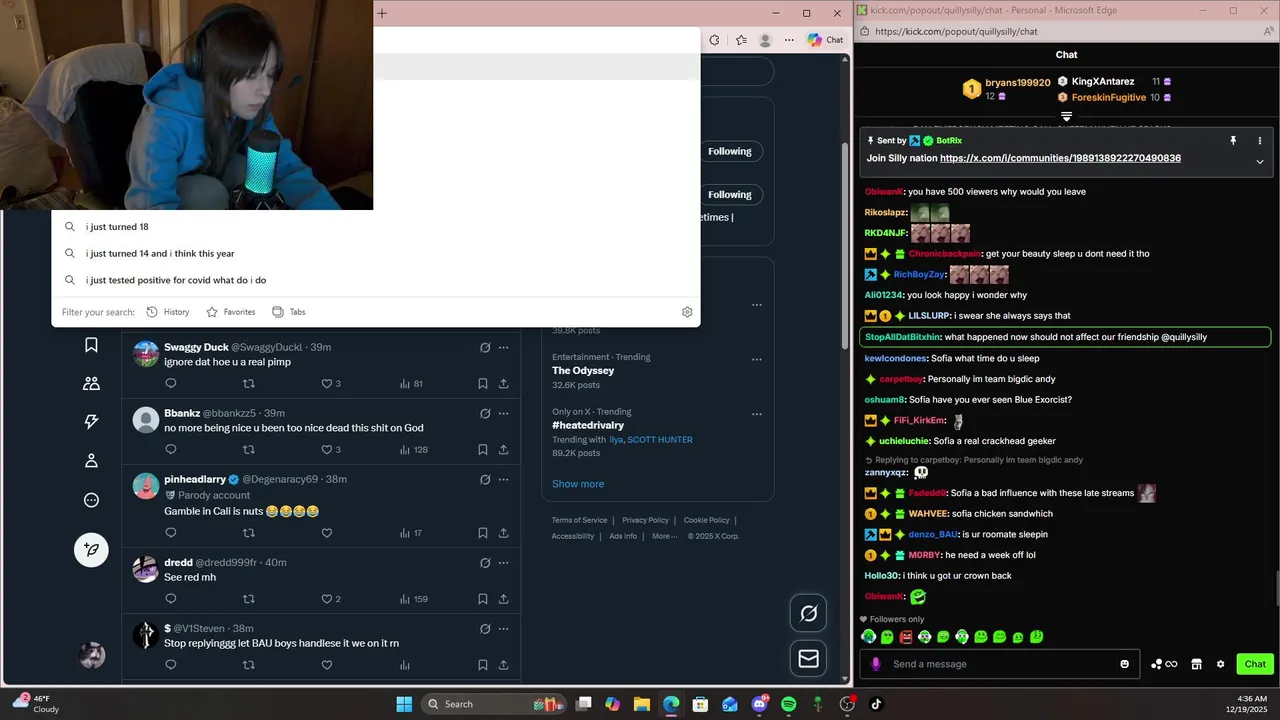The image size is (1280, 720).
Task: Open Edge favorites star icon
Action: (741, 40)
